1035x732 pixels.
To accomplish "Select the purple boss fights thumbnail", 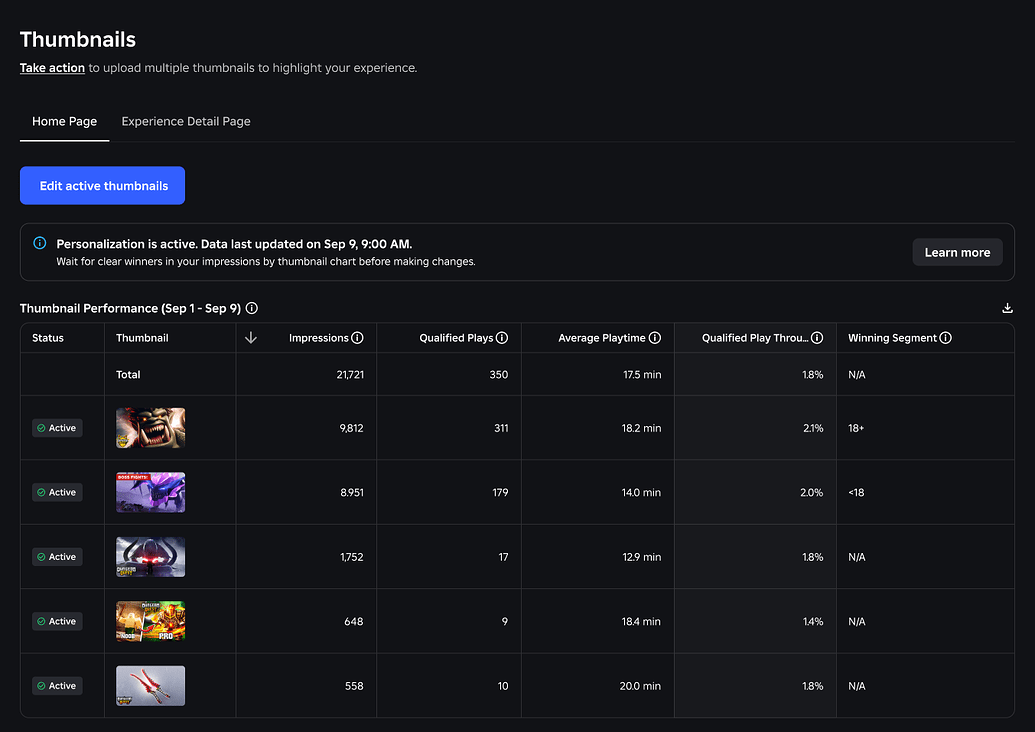I will pos(150,492).
